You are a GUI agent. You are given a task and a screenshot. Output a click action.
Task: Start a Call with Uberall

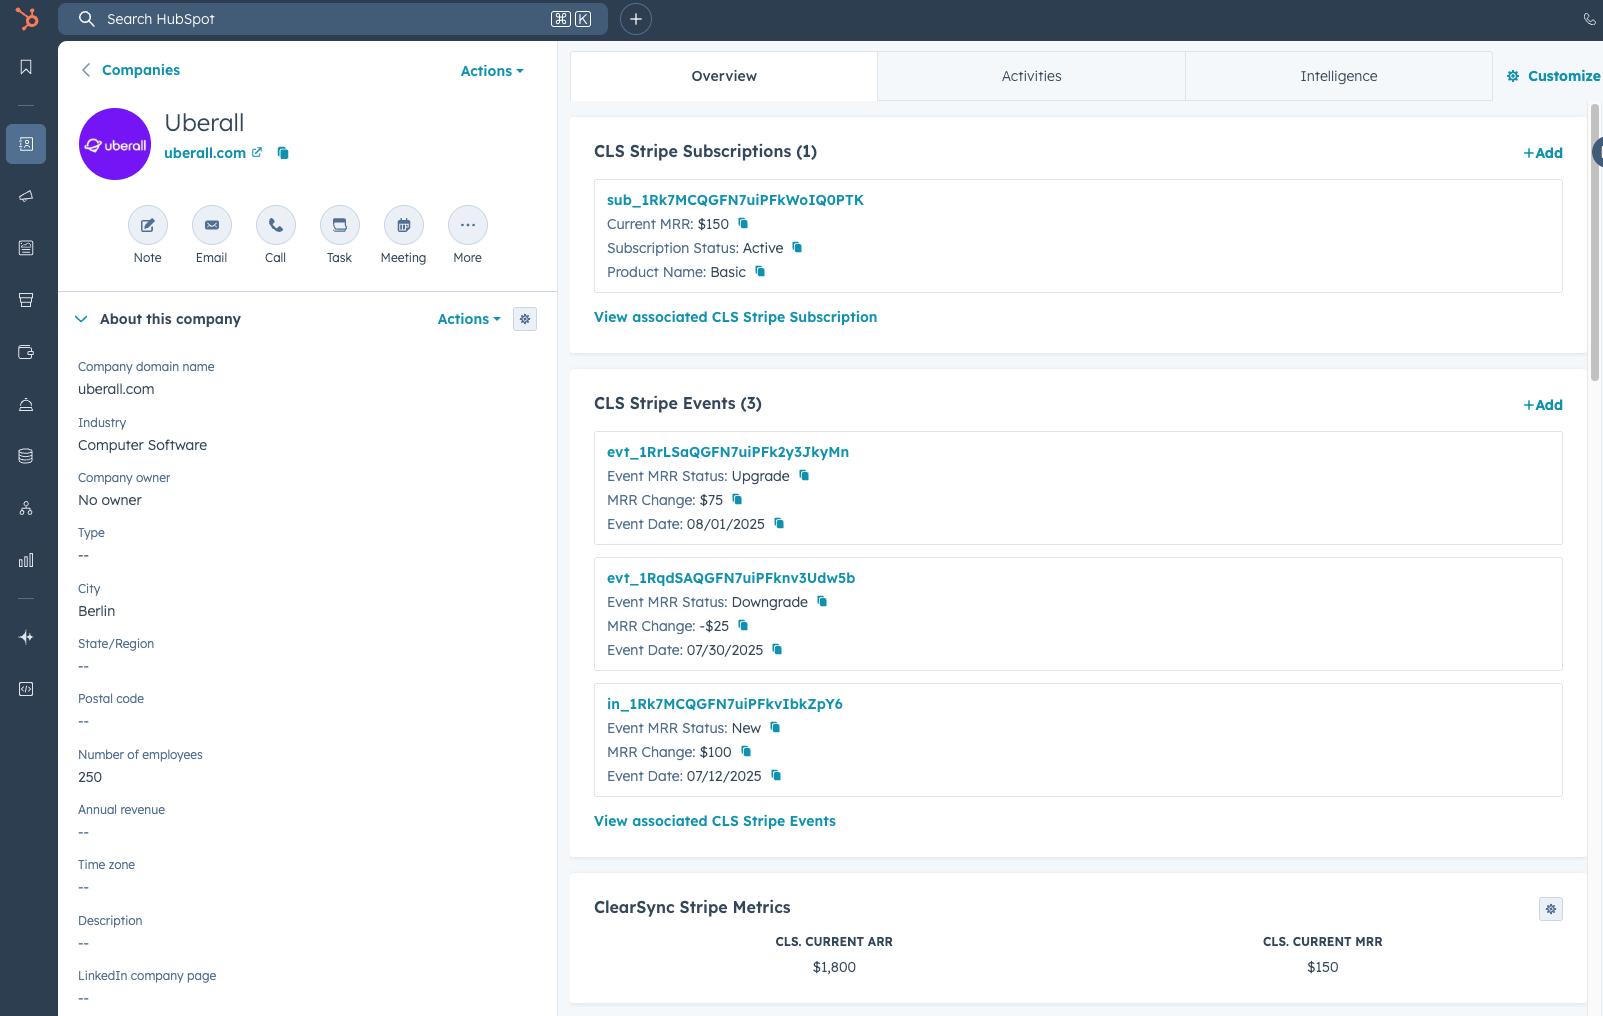[x=276, y=225]
